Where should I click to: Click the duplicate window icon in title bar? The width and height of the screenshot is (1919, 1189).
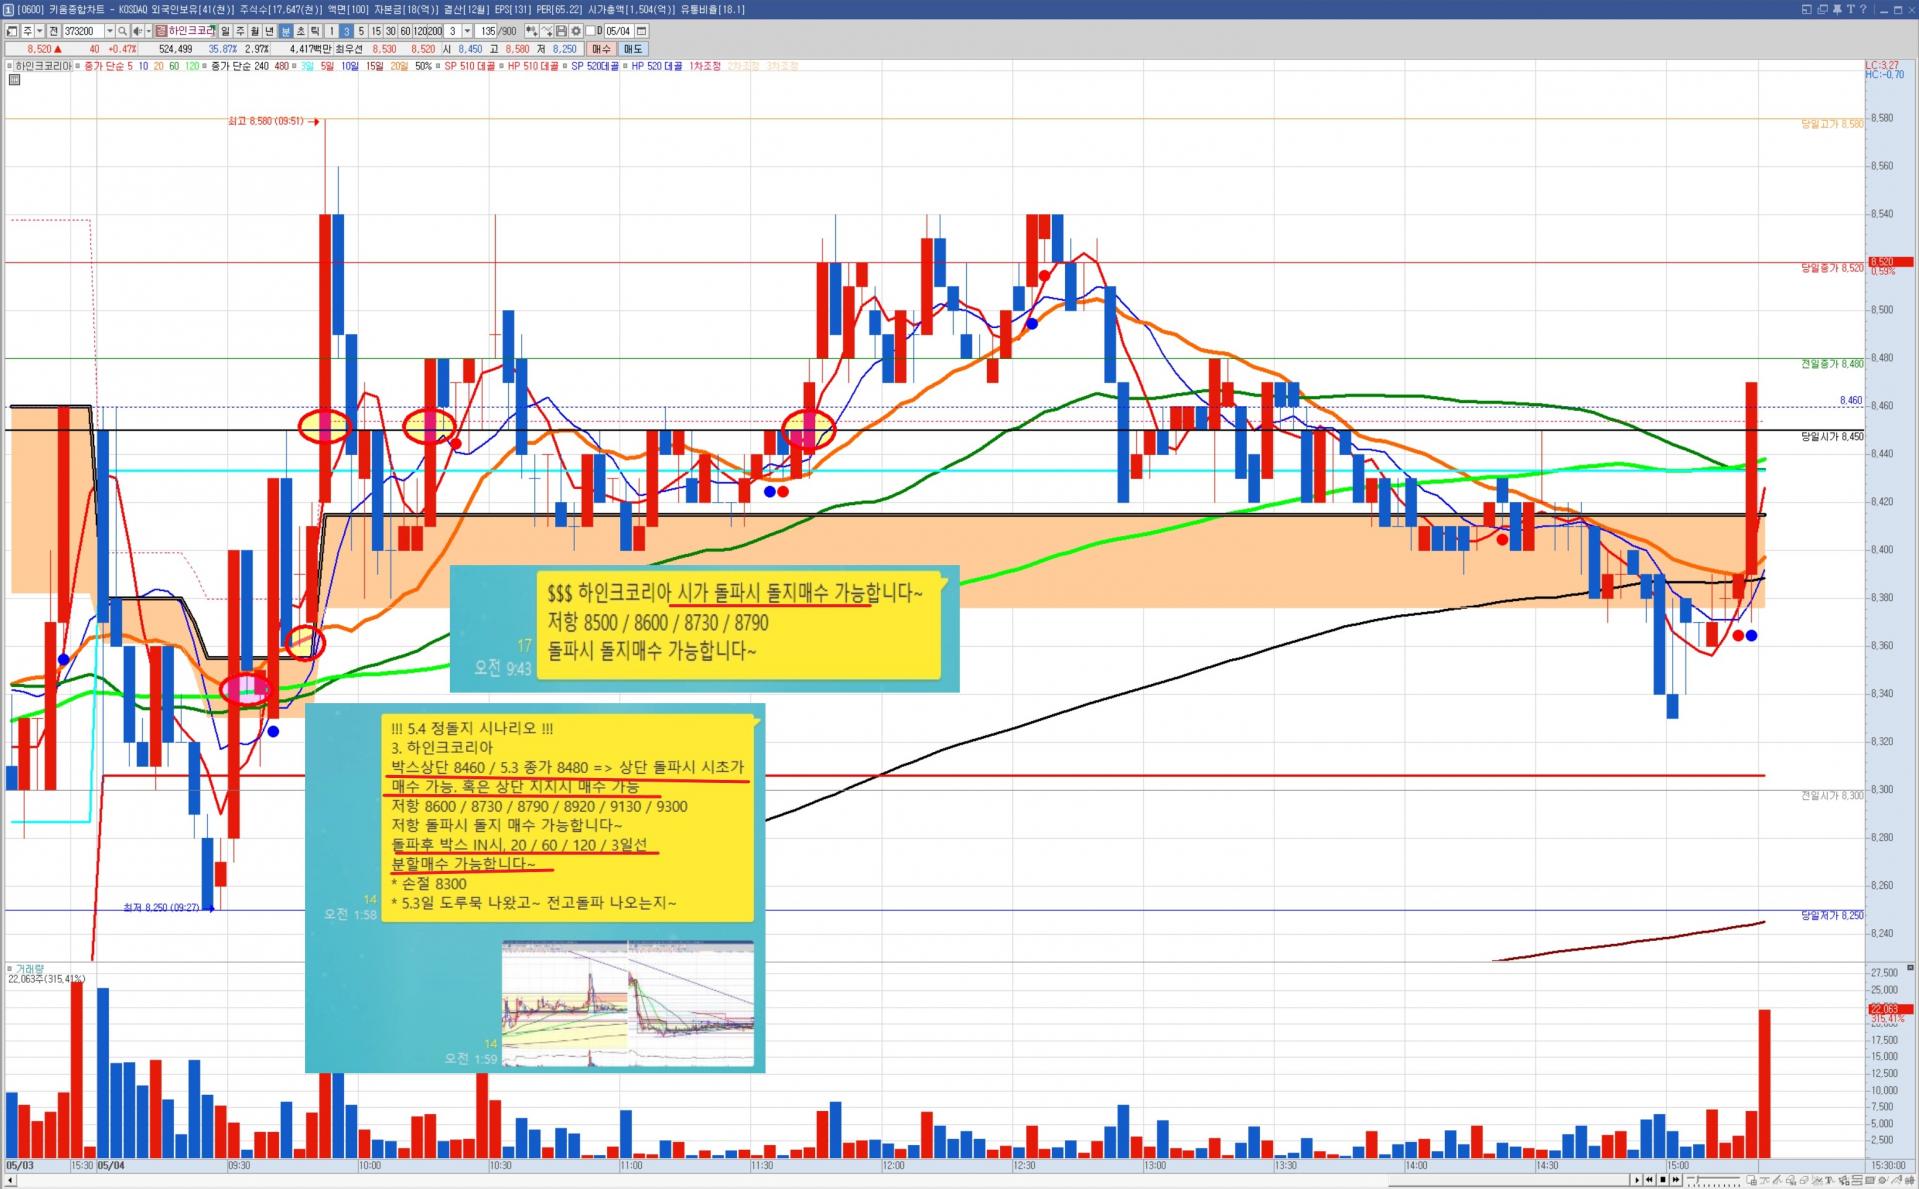coord(1822,9)
